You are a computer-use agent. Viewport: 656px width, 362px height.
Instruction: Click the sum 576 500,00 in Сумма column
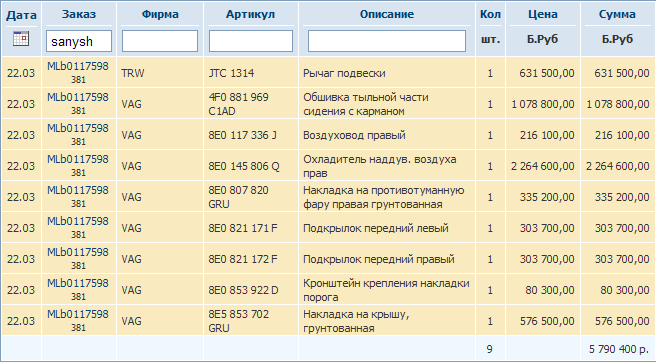[x=622, y=321]
